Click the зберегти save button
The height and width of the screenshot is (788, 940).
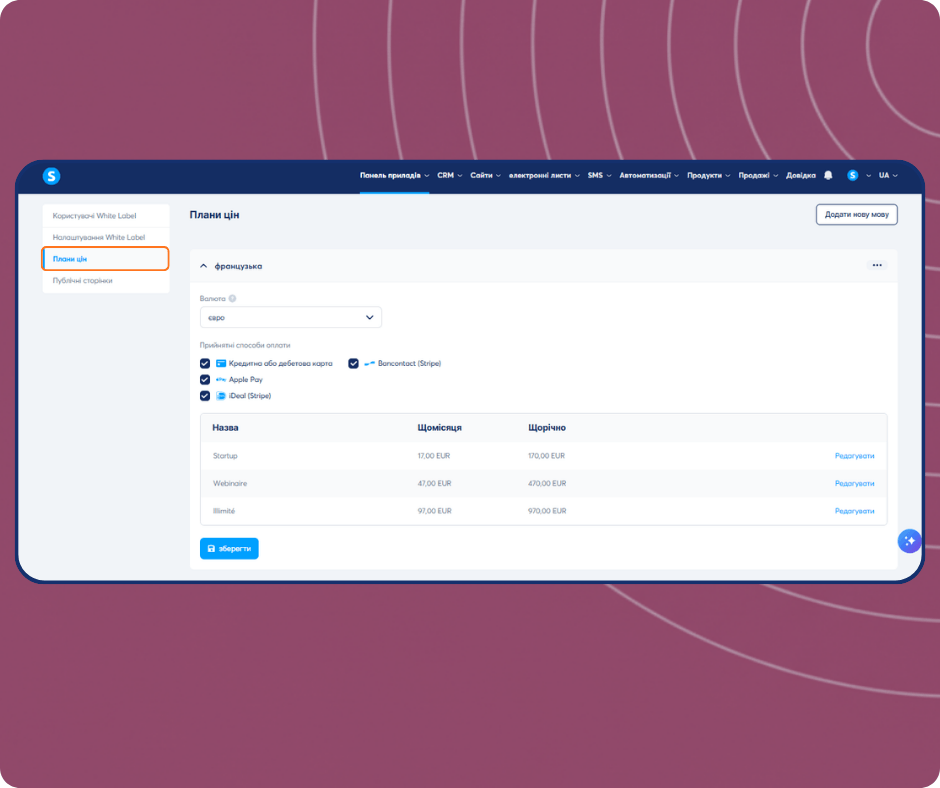tap(229, 548)
